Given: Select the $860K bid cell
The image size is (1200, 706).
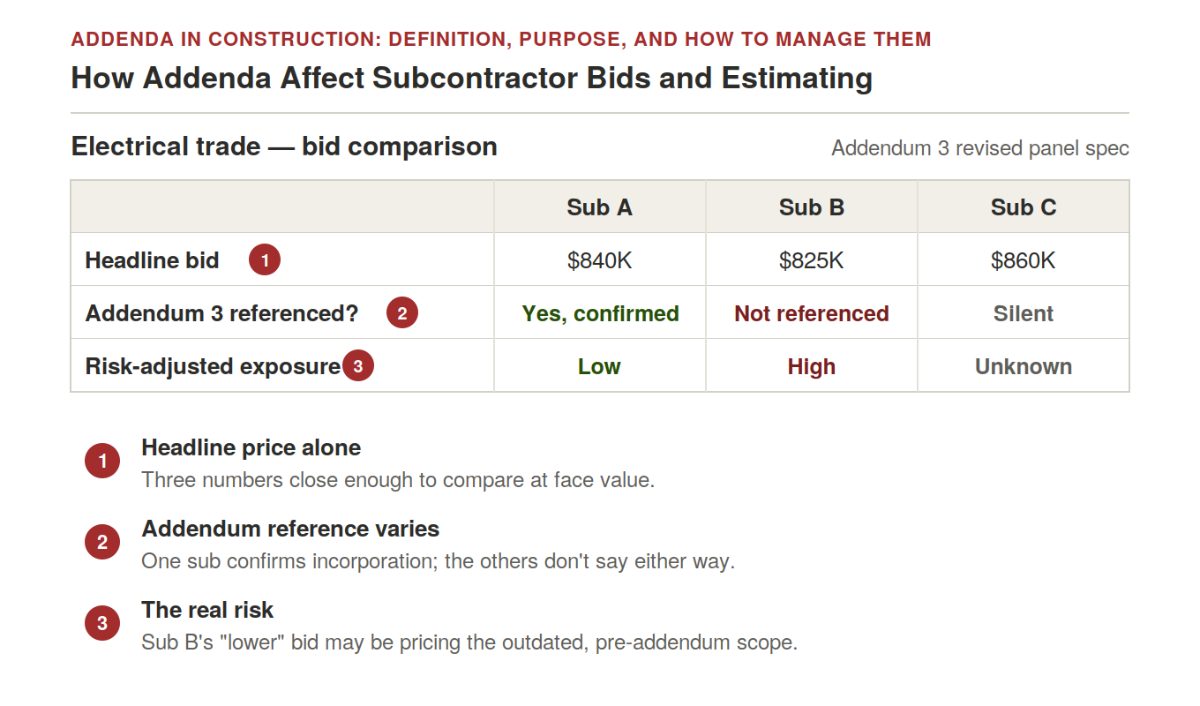Looking at the screenshot, I should (x=1023, y=260).
